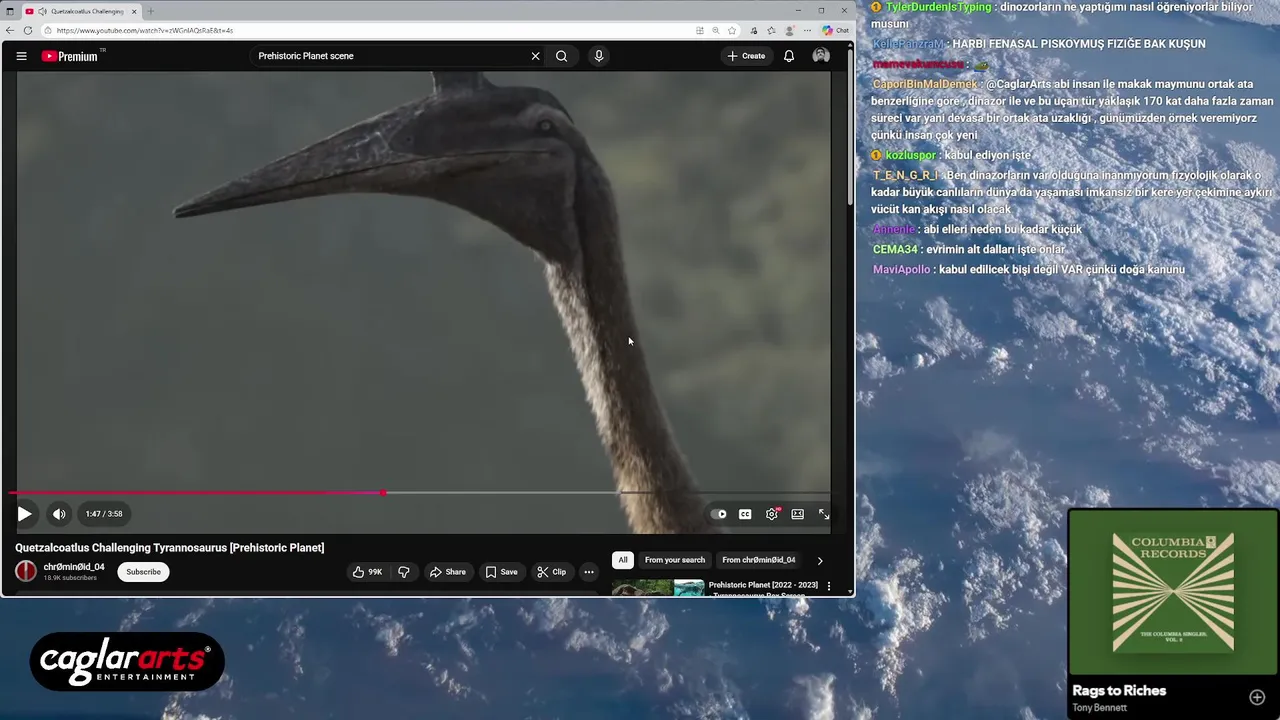Select From your search chip
1280x720 pixels.
point(675,560)
